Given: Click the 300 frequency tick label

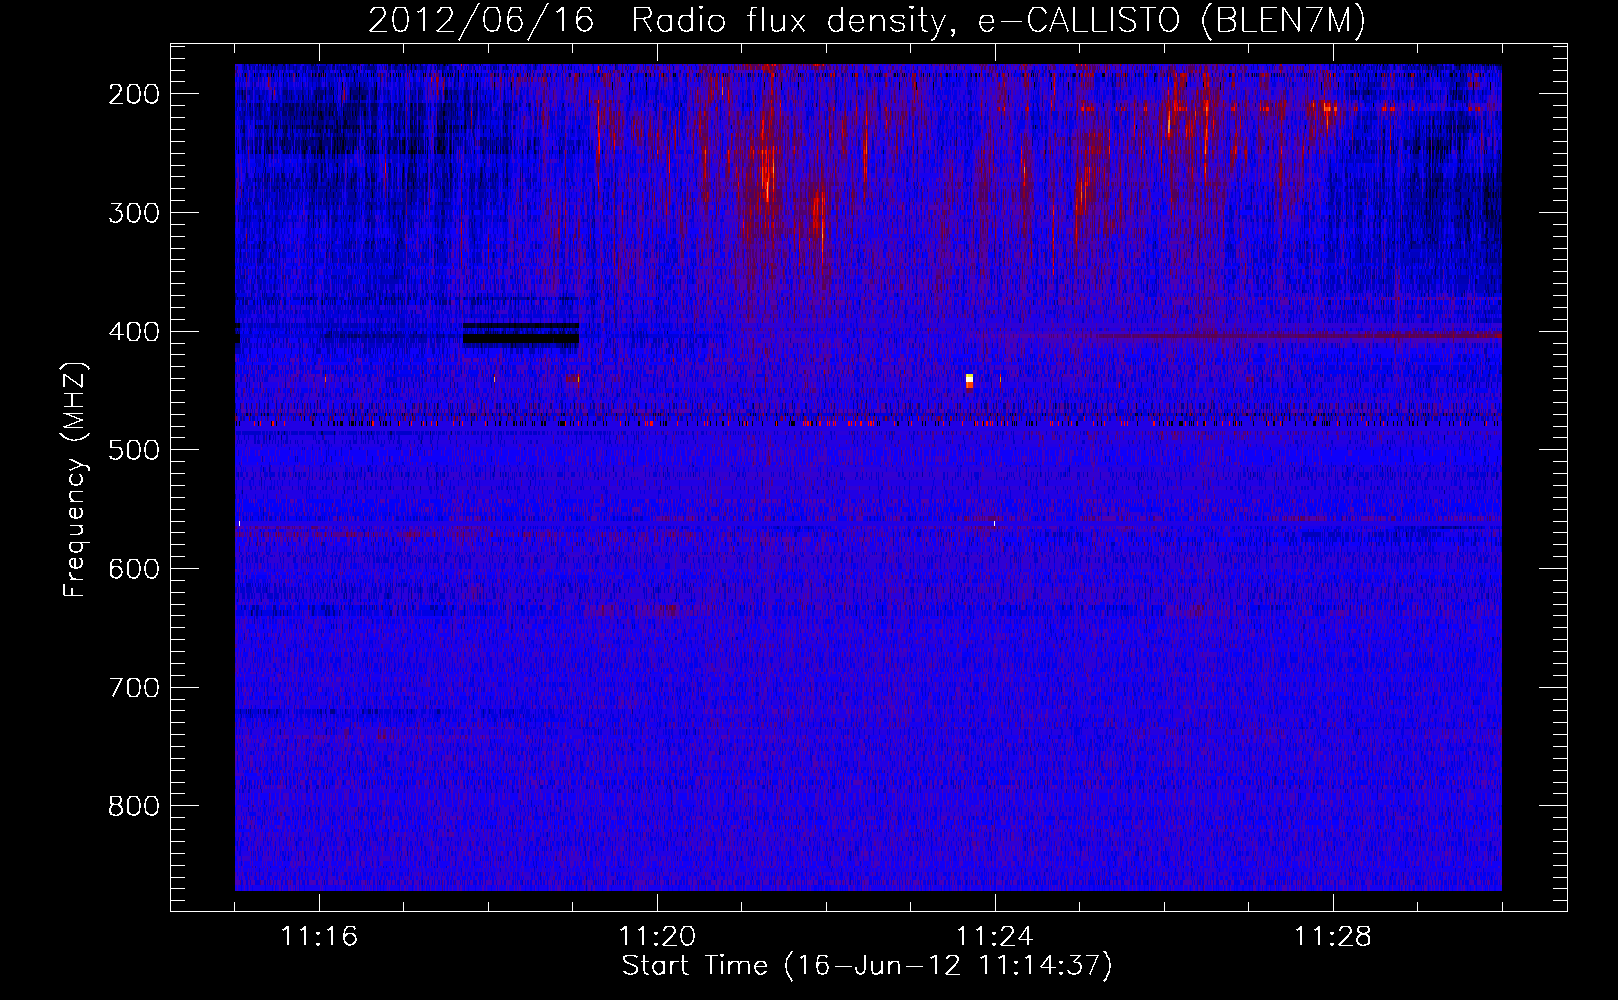Looking at the screenshot, I should pos(134,213).
